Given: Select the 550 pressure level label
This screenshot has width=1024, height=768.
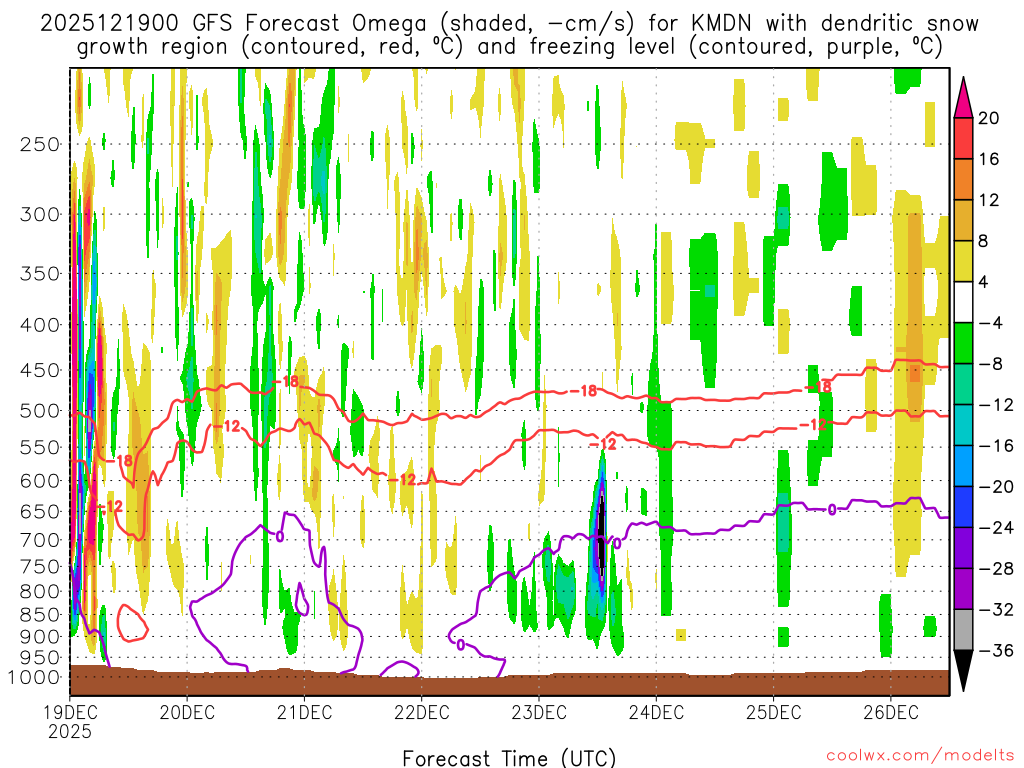Looking at the screenshot, I should point(40,447).
